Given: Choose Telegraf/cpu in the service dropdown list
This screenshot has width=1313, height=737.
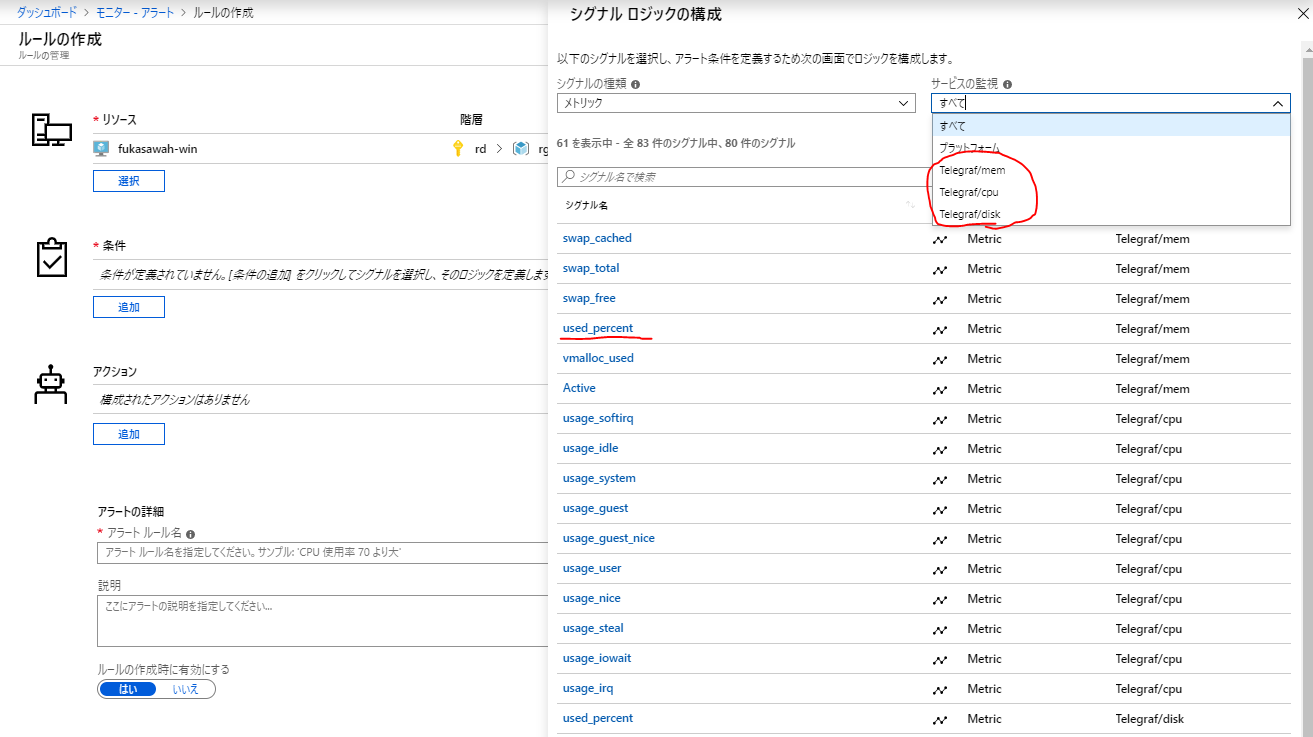Looking at the screenshot, I should point(1110,192).
